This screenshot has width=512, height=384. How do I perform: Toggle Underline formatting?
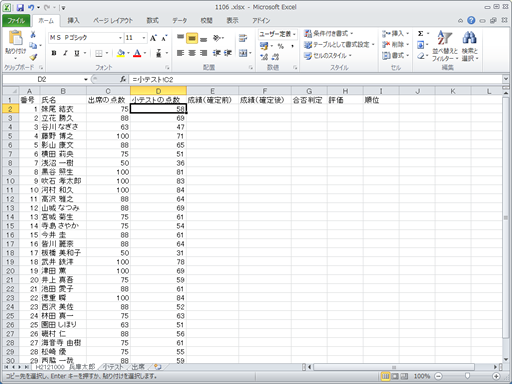77,53
